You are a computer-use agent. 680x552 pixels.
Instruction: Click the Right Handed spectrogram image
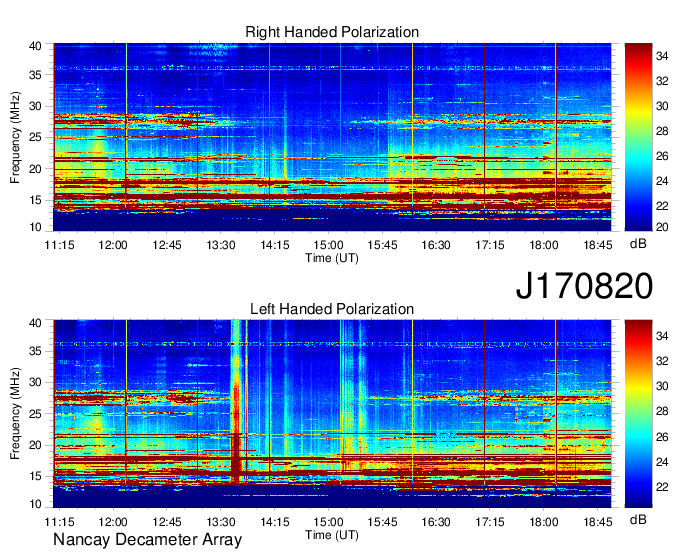point(332,137)
